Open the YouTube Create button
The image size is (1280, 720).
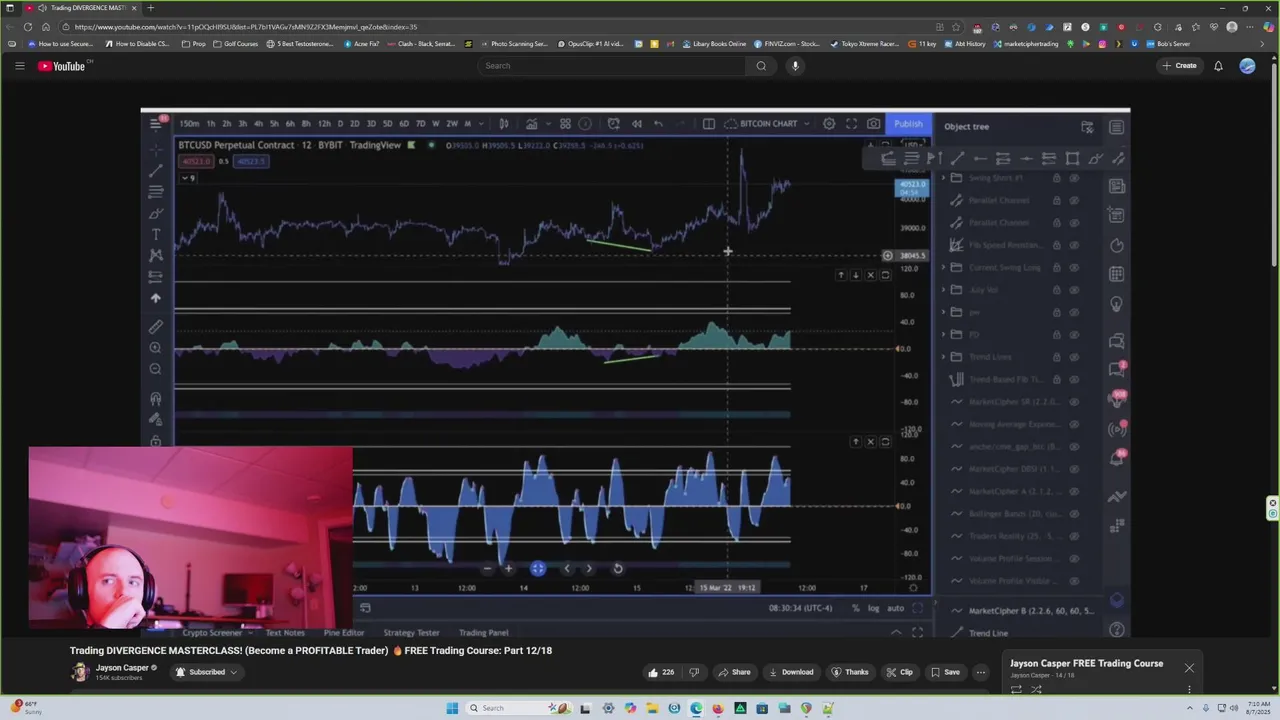tap(1179, 66)
